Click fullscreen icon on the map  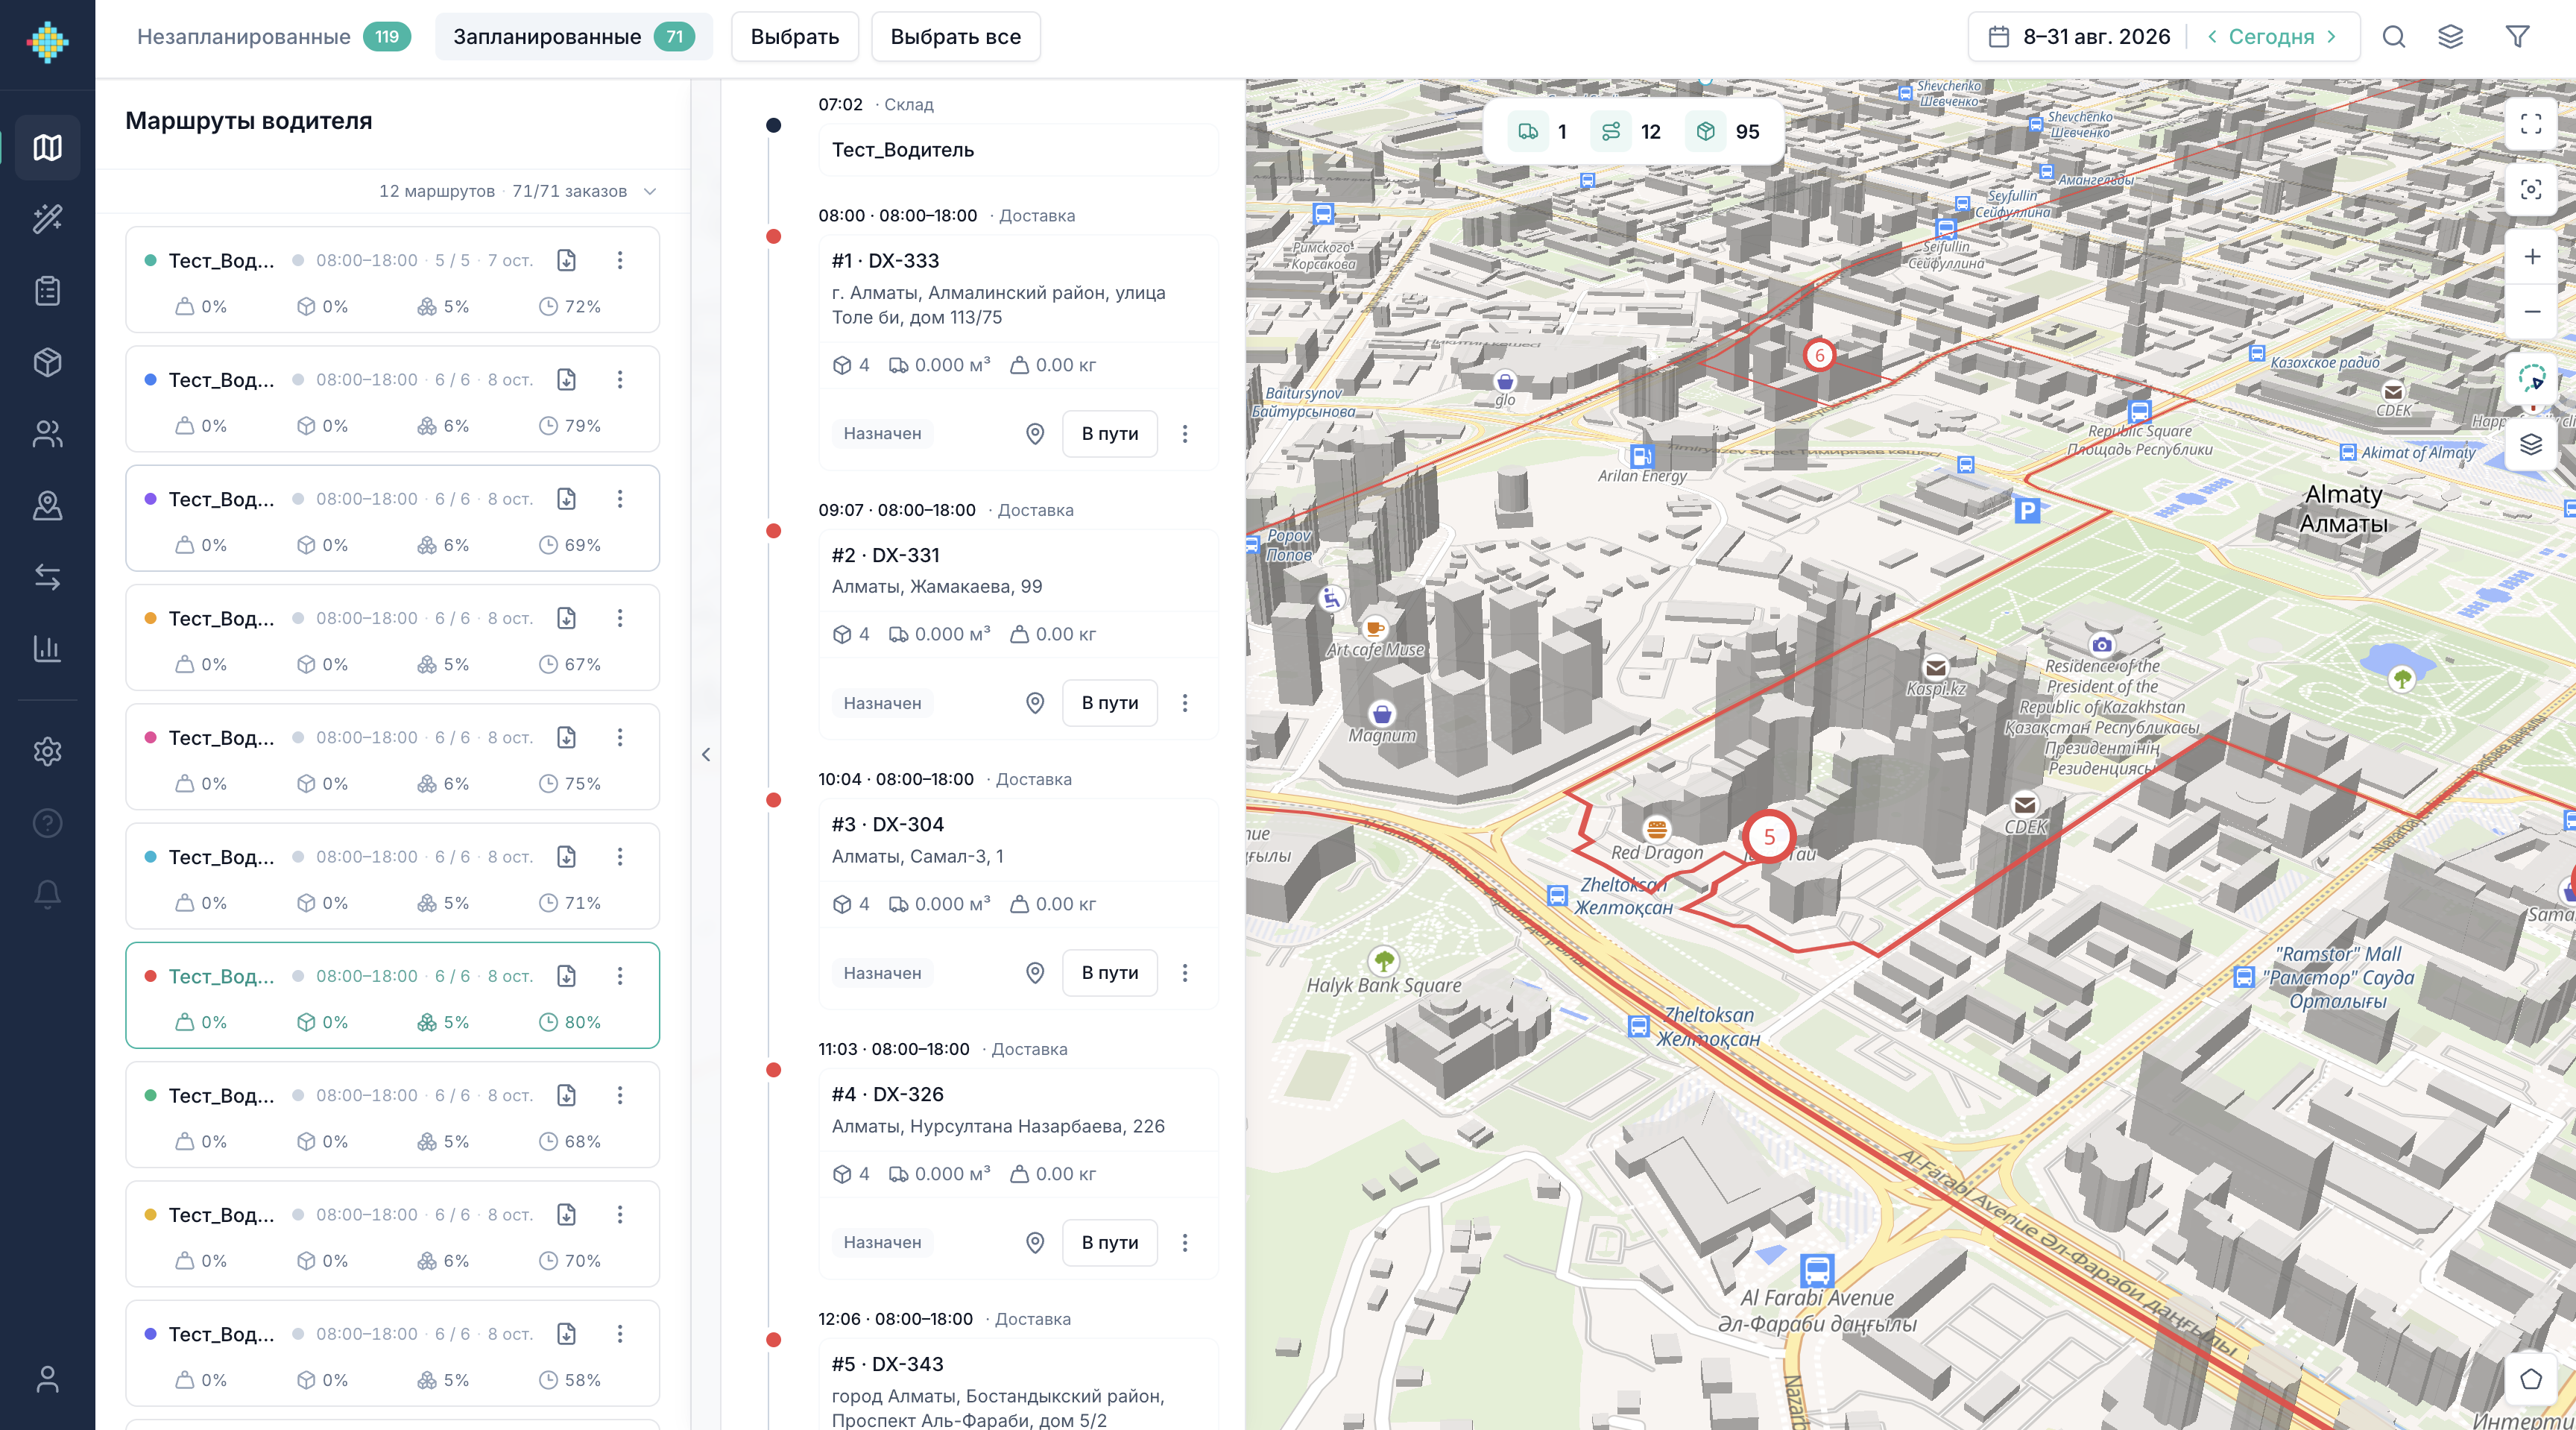2531,124
